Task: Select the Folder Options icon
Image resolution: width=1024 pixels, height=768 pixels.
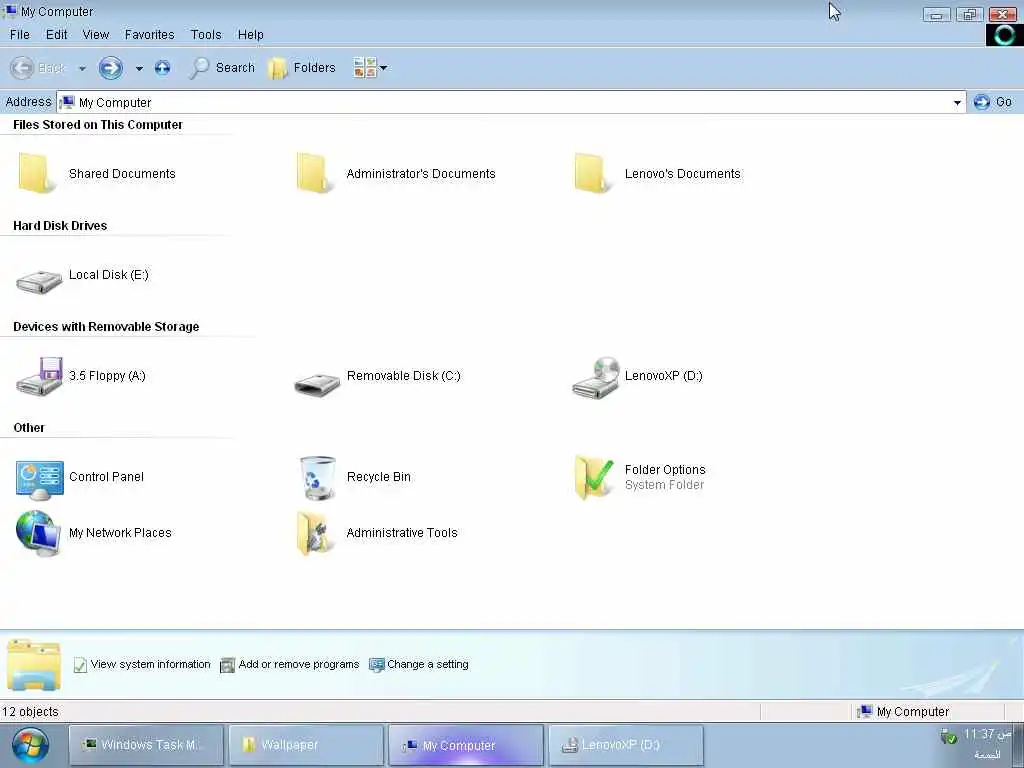Action: pyautogui.click(x=594, y=477)
